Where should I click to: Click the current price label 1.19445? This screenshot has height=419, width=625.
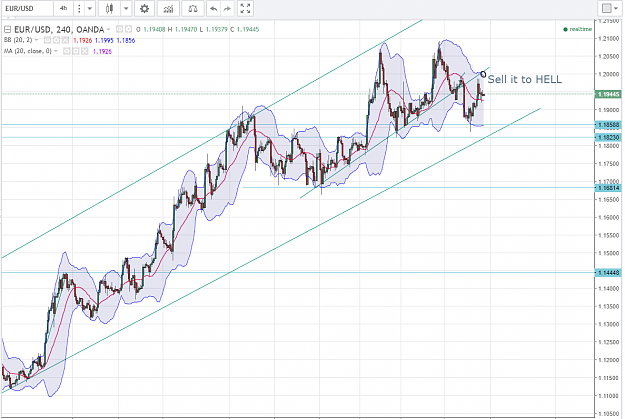608,94
